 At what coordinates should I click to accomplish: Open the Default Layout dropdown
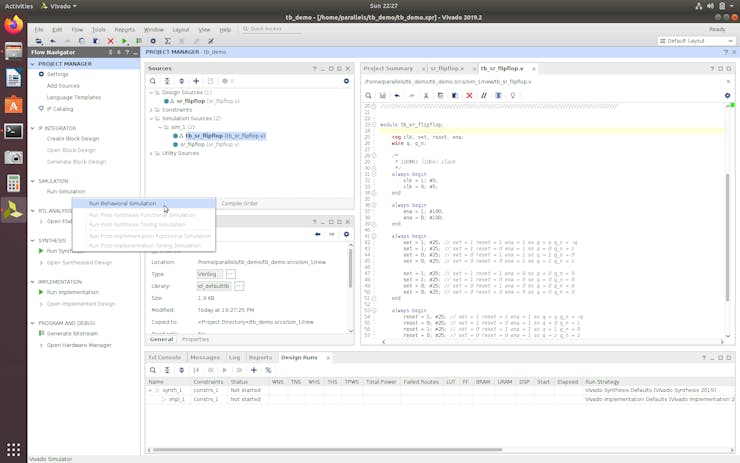[696, 41]
